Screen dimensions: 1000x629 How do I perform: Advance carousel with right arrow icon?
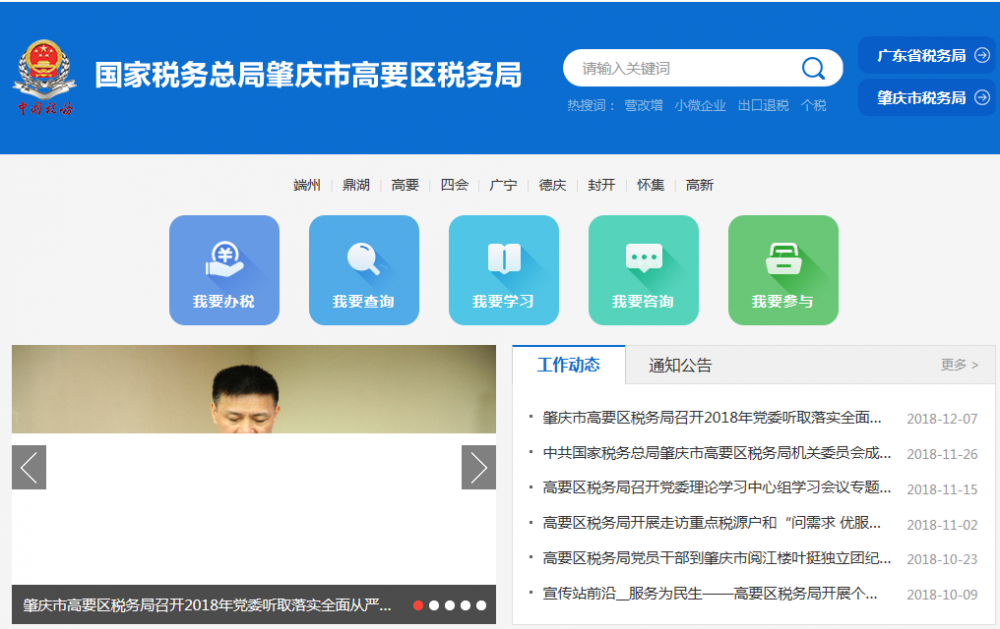pyautogui.click(x=478, y=467)
